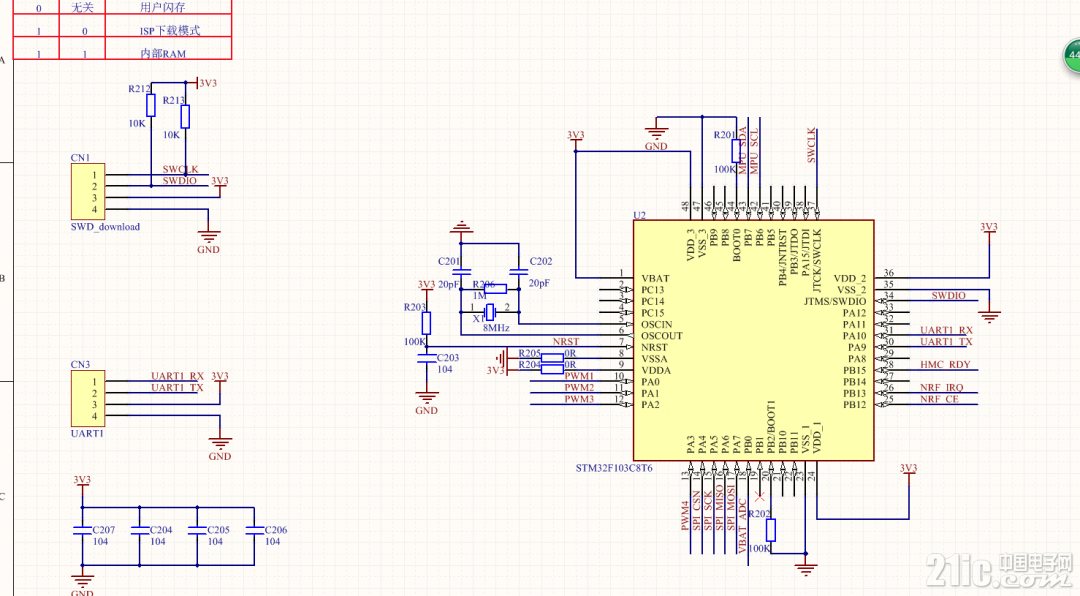
Task: Click the vertical SPI_CSN net label
Action: point(696,511)
